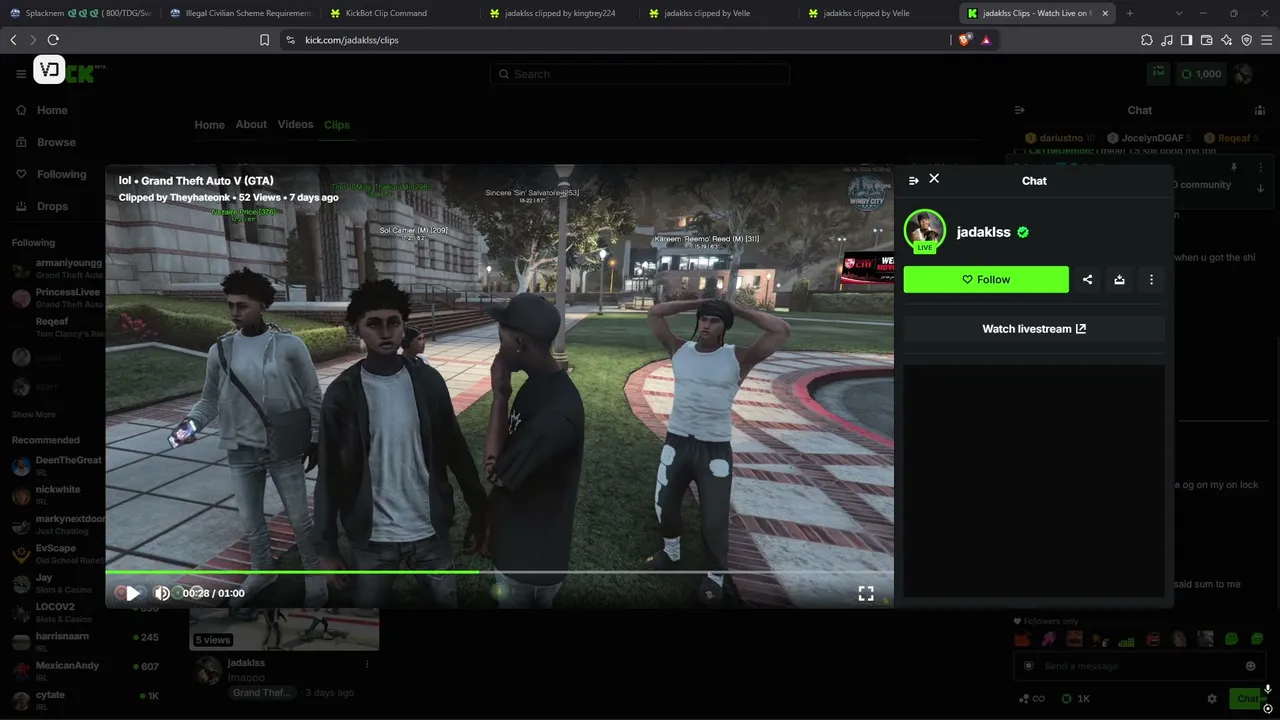Play the clip with the play button
This screenshot has height=720, width=1280.
coord(132,593)
